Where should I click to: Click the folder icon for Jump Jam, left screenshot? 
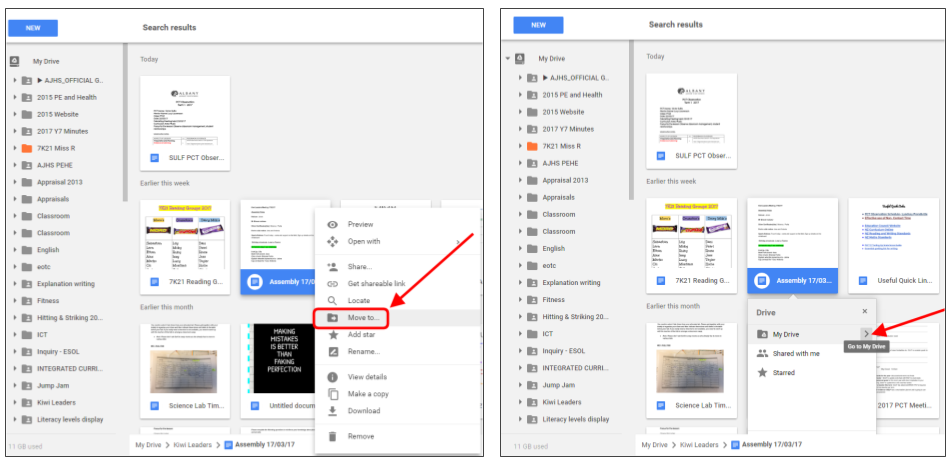pos(27,386)
